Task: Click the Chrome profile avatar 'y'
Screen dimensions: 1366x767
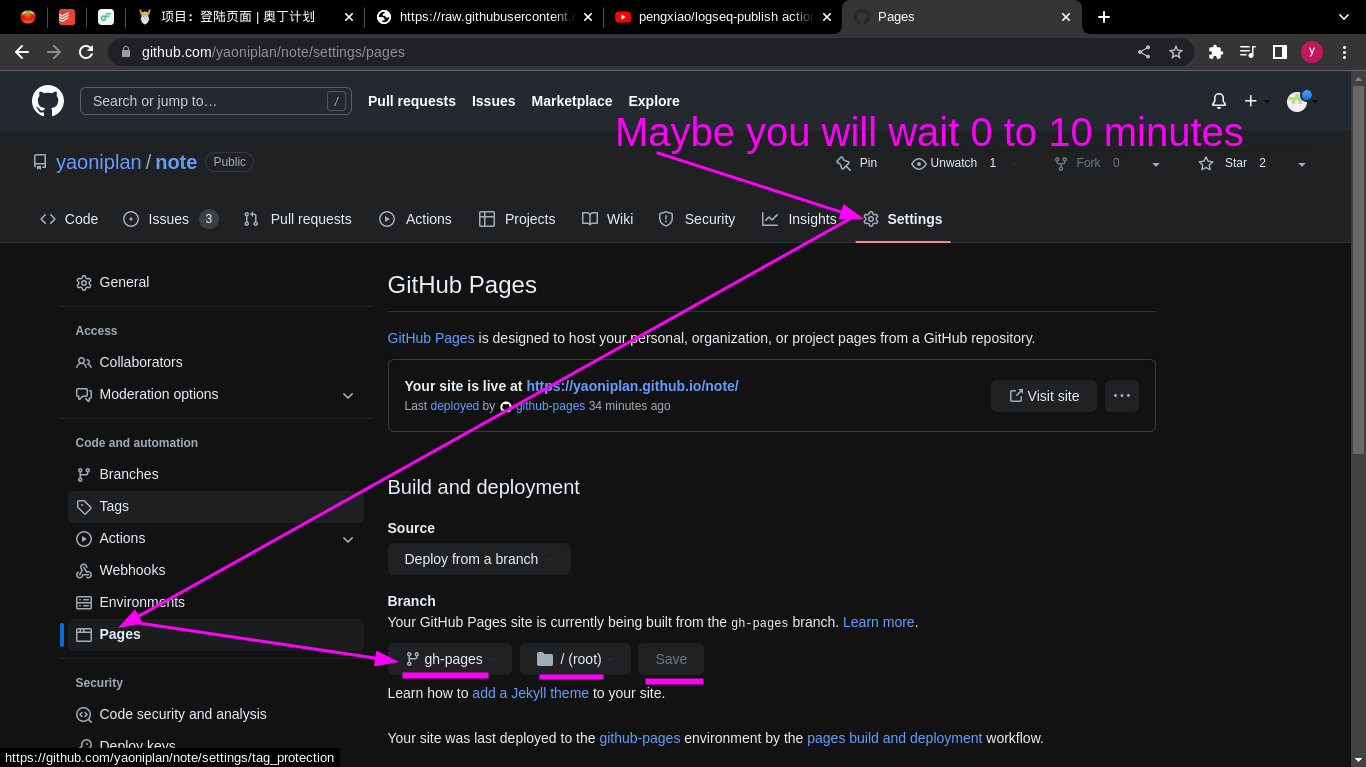Action: click(1312, 52)
